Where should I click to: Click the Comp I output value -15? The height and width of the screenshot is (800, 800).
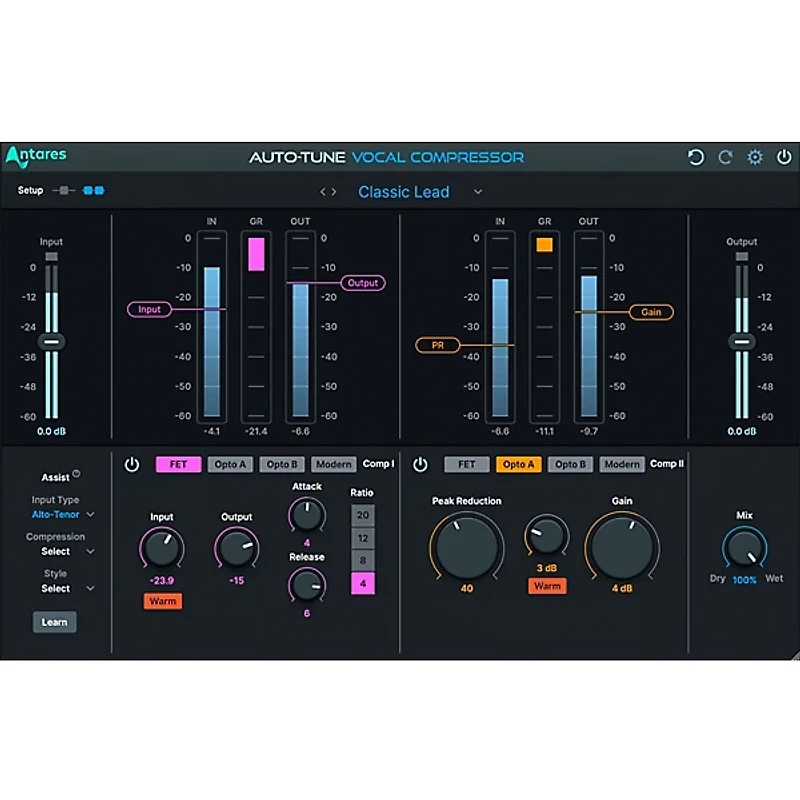tap(237, 581)
